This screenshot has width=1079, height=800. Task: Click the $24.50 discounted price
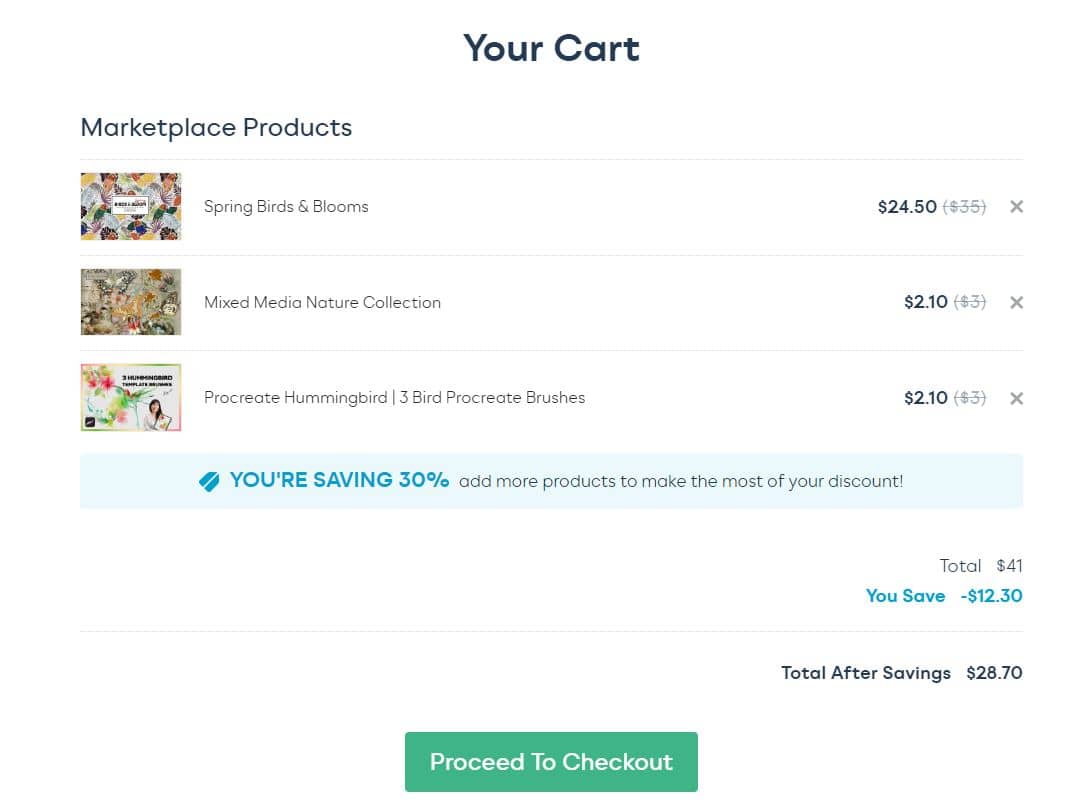click(x=907, y=206)
